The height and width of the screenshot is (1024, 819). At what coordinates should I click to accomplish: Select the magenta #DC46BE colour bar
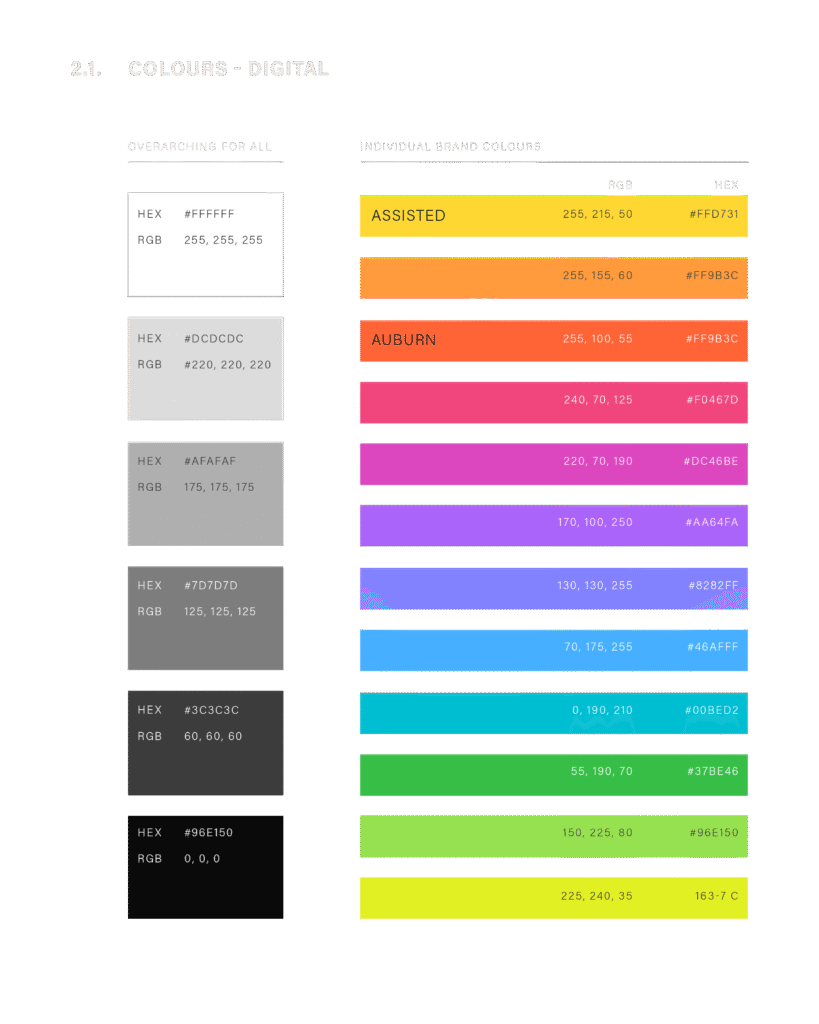point(553,464)
